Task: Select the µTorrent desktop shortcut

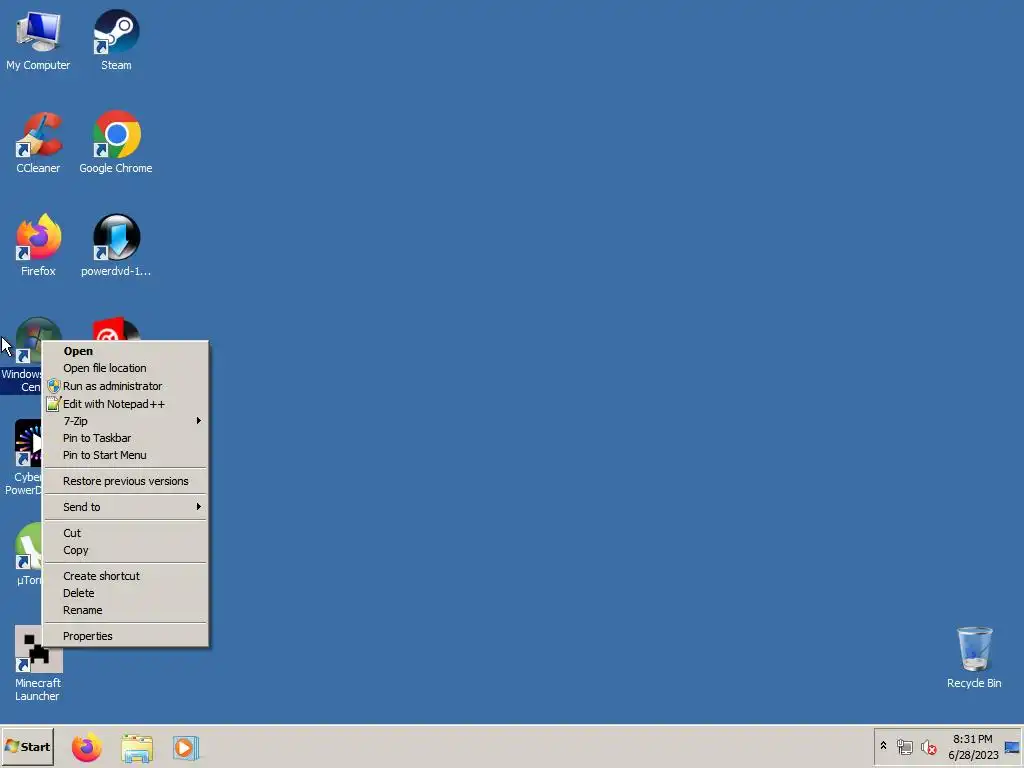Action: pos(27,554)
